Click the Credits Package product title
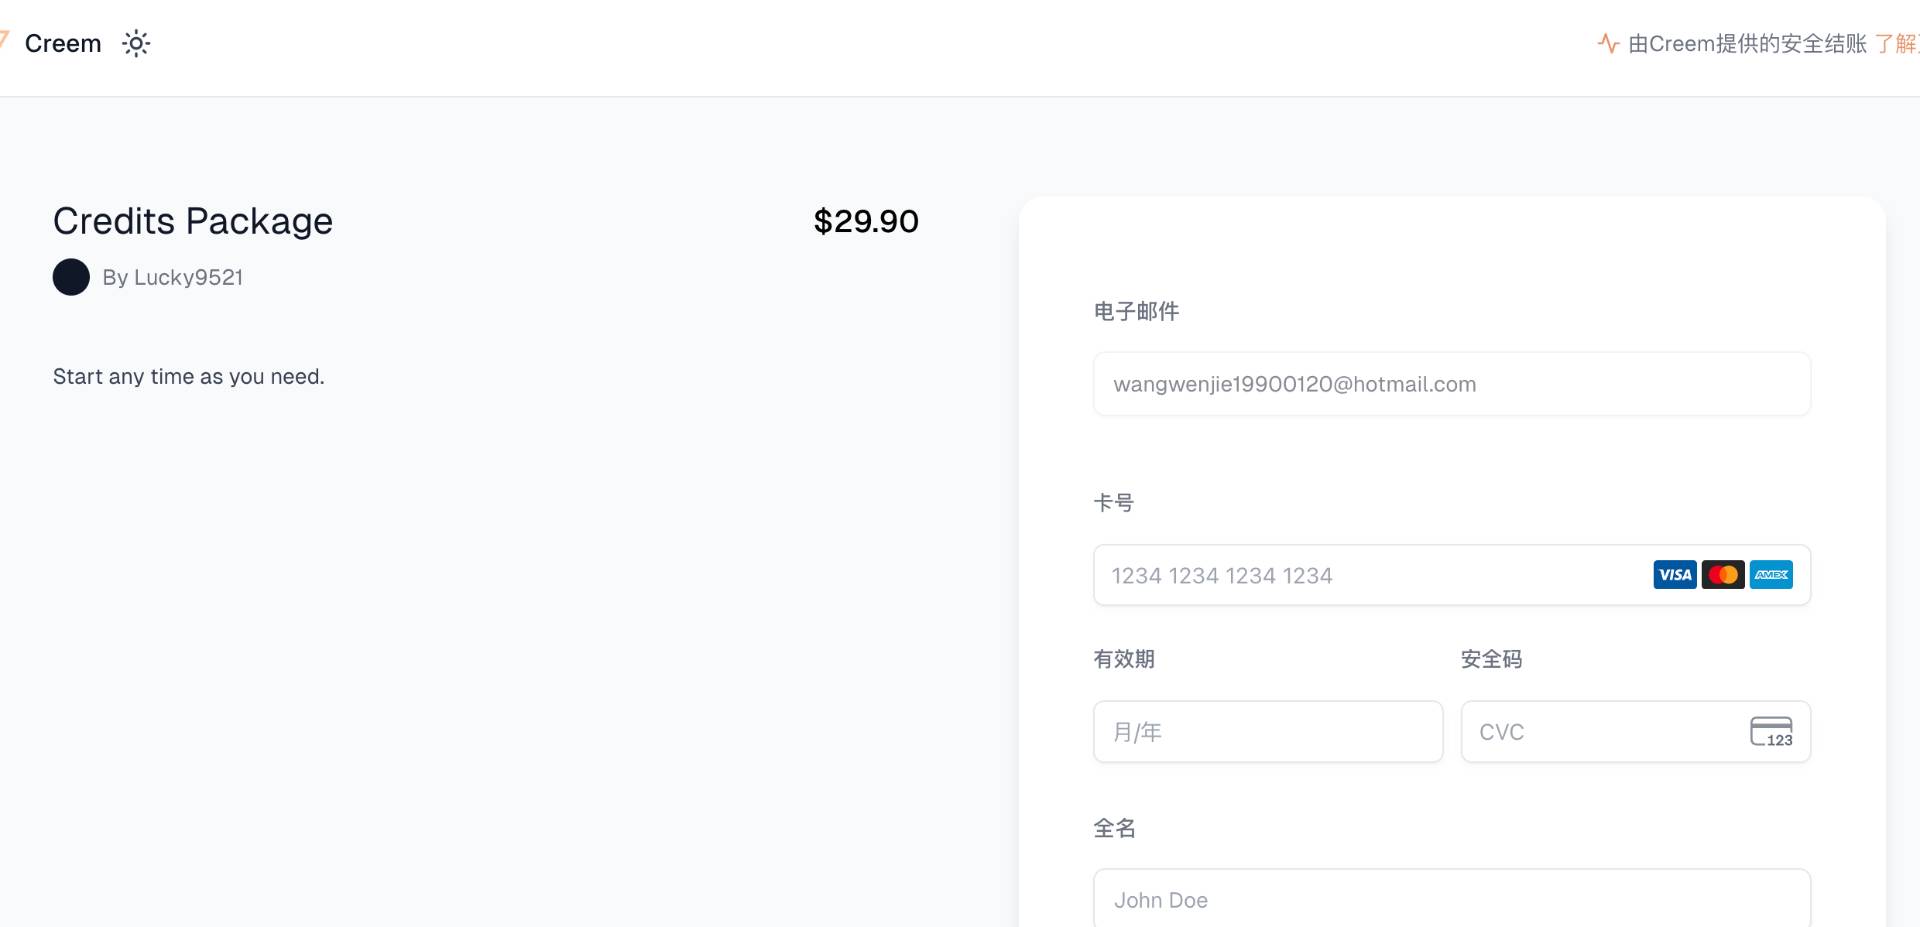Viewport: 1920px width, 927px height. 193,221
